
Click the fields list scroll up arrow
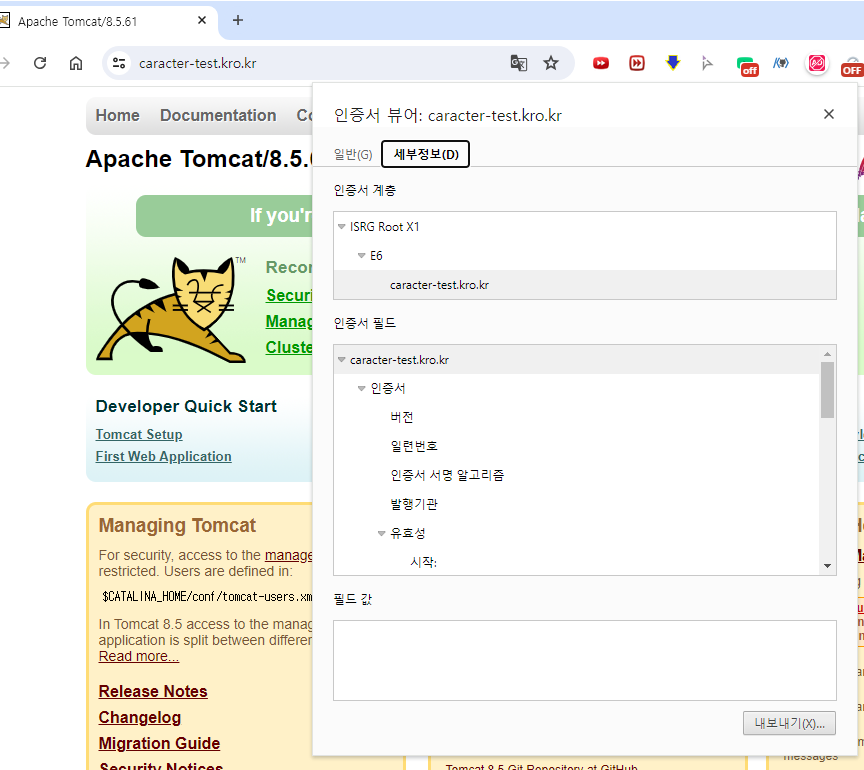(x=827, y=354)
